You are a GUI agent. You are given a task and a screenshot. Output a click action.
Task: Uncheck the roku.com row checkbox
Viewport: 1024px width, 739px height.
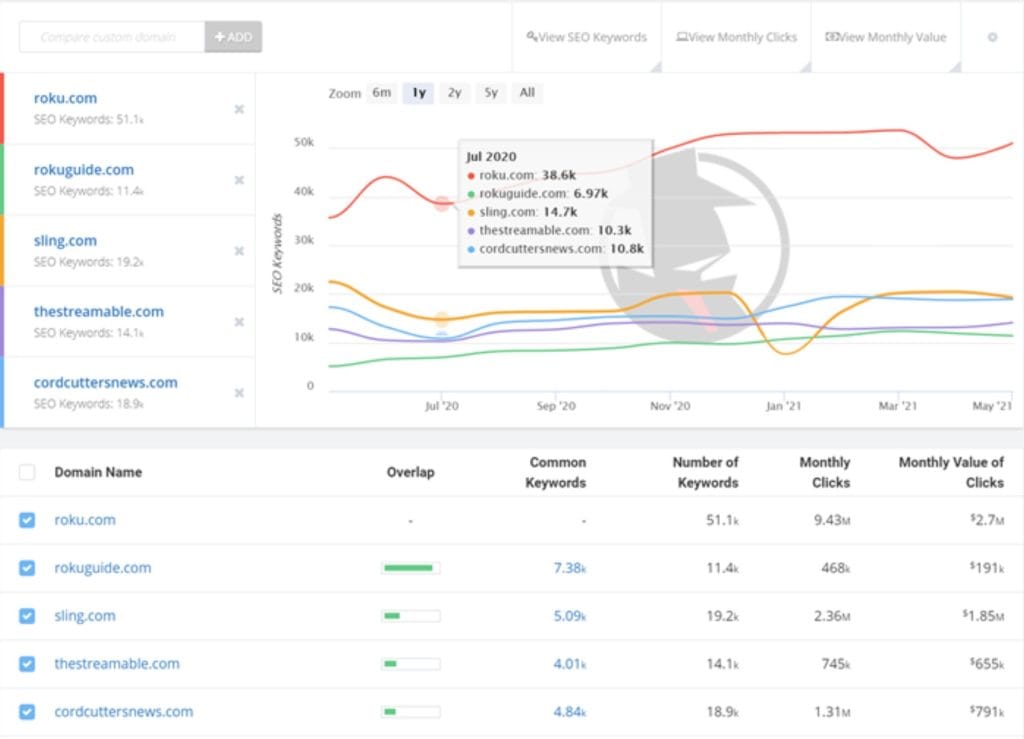27,520
